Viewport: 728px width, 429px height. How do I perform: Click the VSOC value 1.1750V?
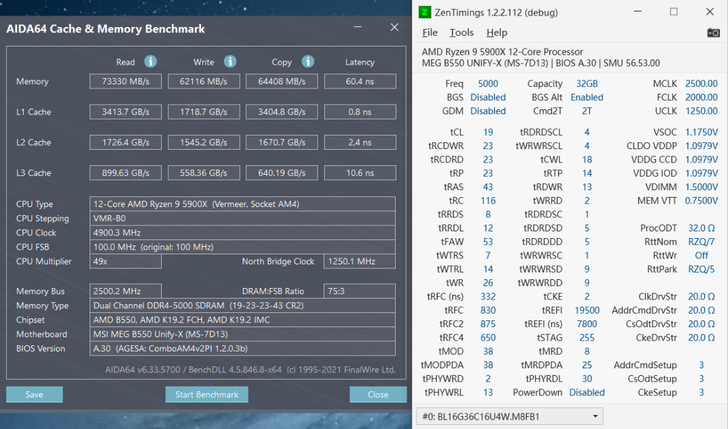coord(702,132)
